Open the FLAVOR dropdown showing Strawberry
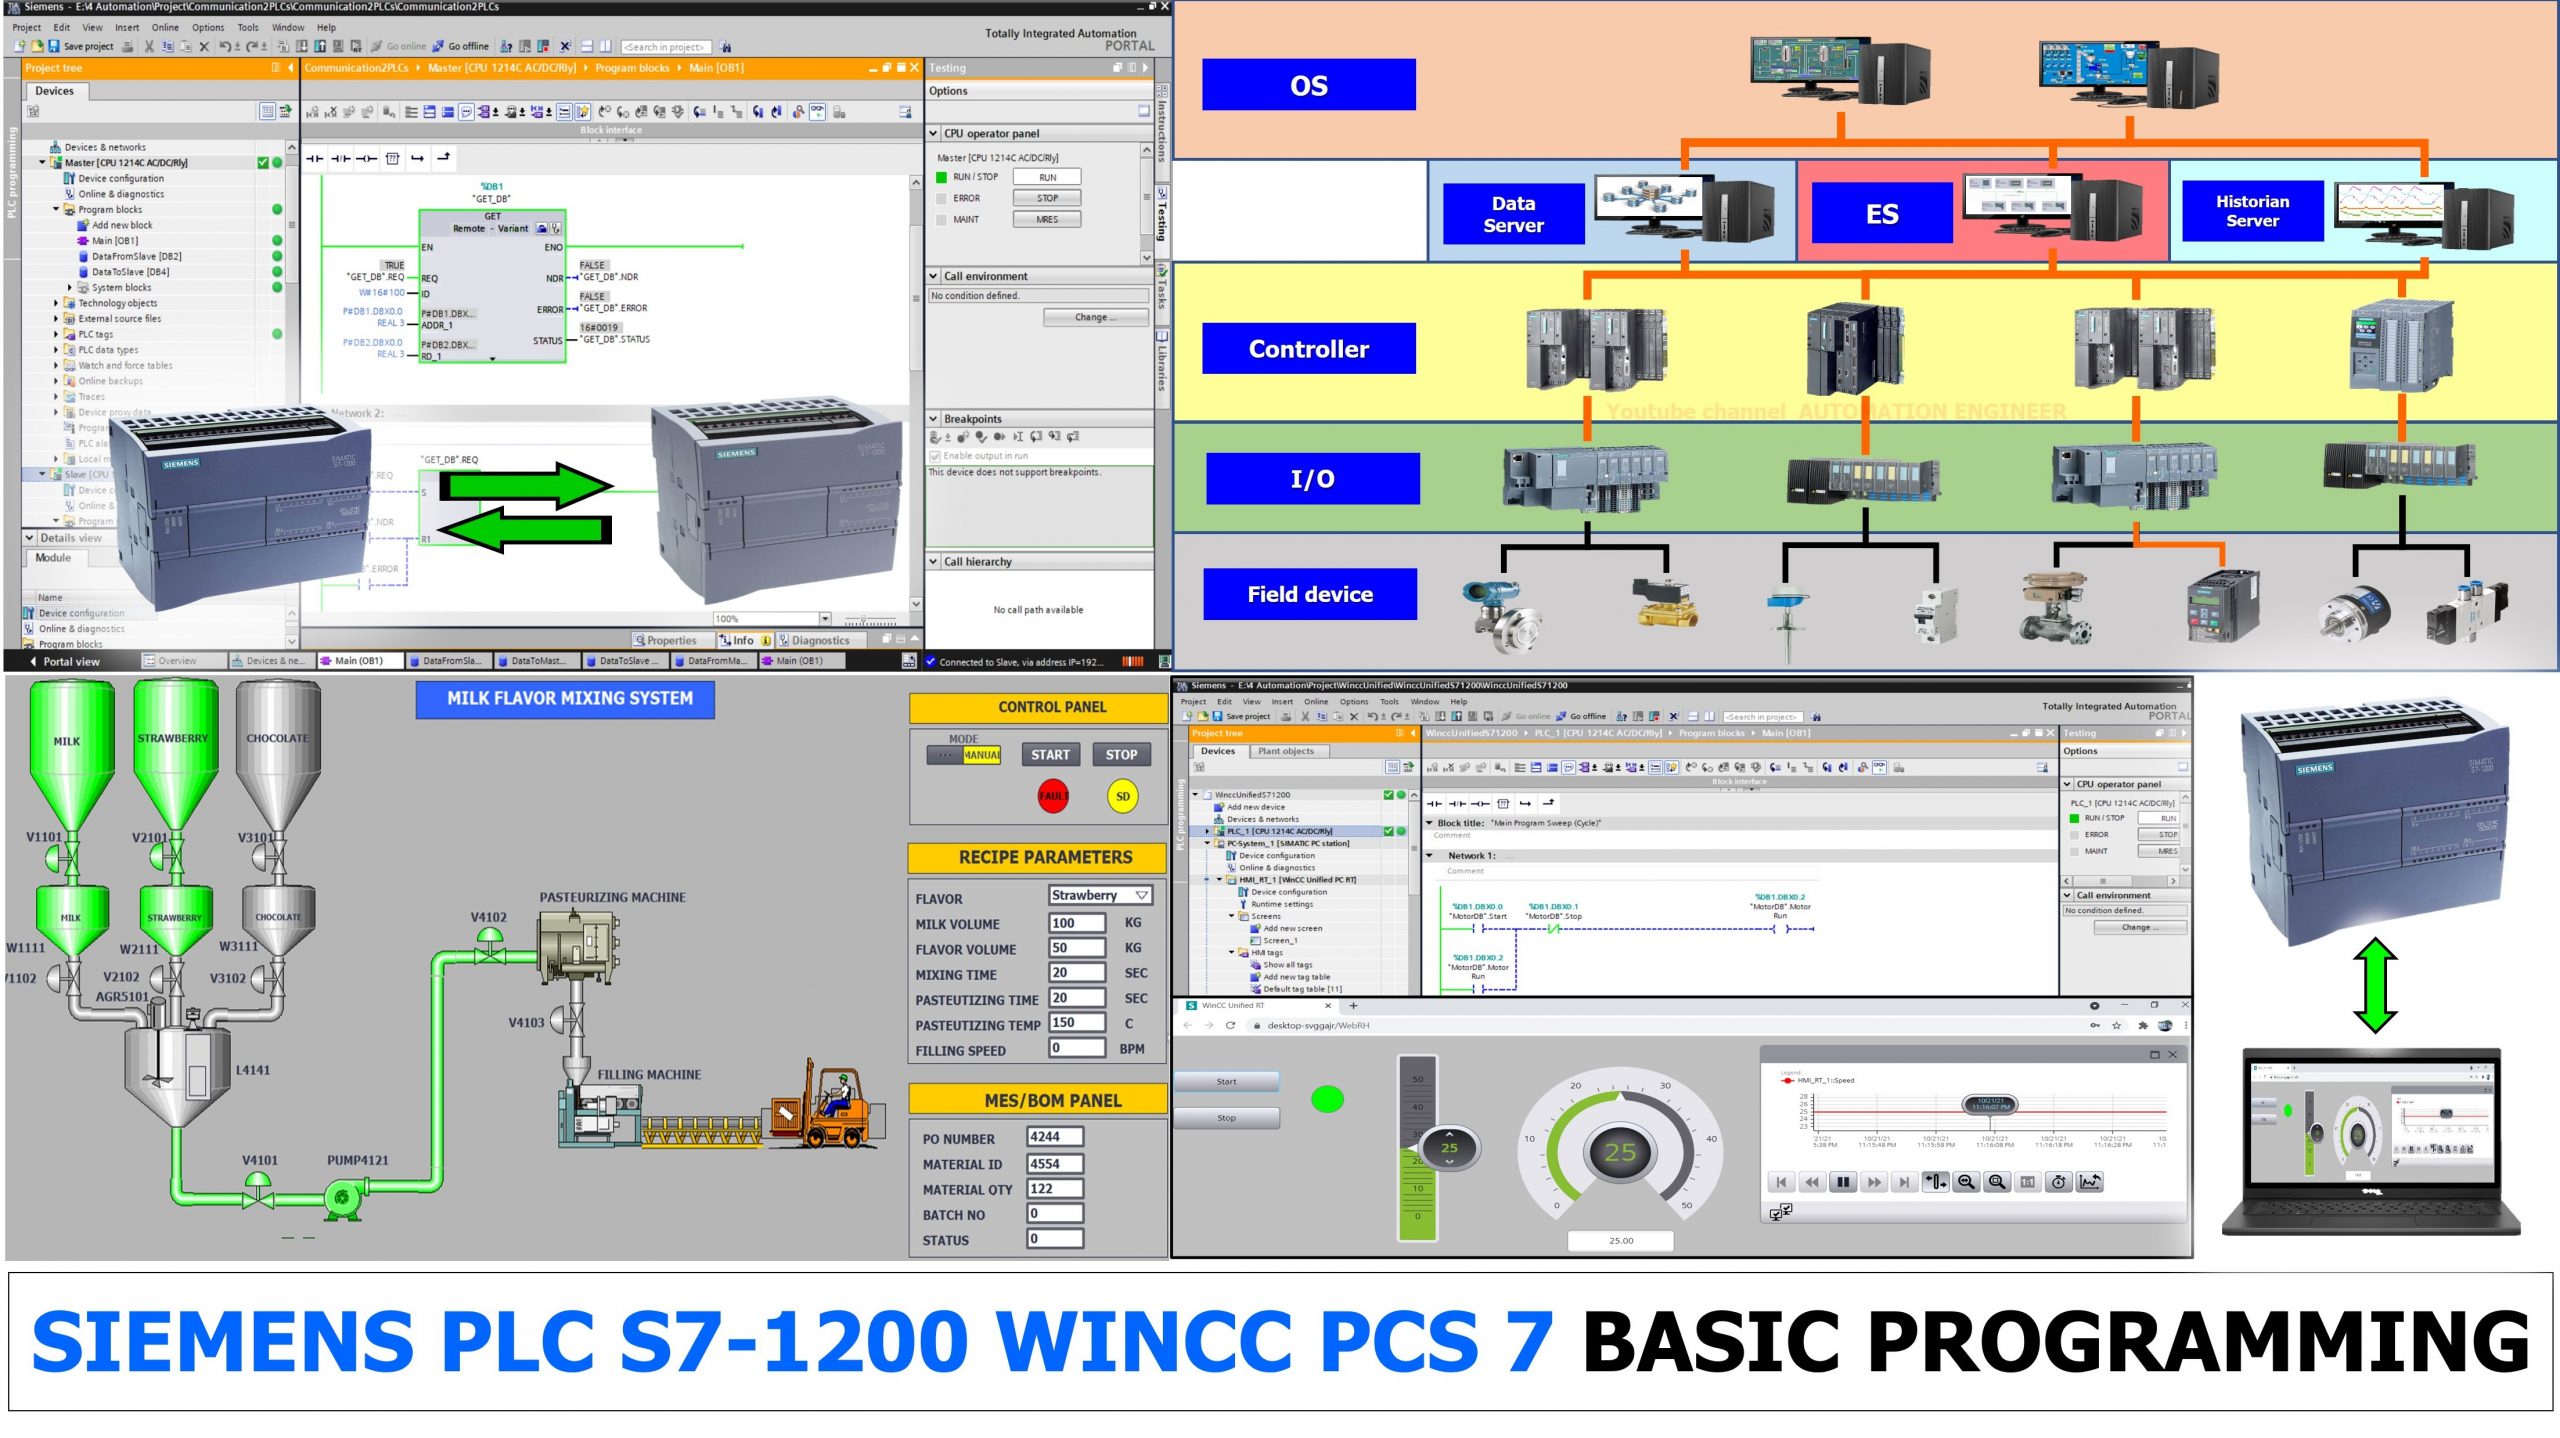The width and height of the screenshot is (2560, 1438). pos(1139,896)
